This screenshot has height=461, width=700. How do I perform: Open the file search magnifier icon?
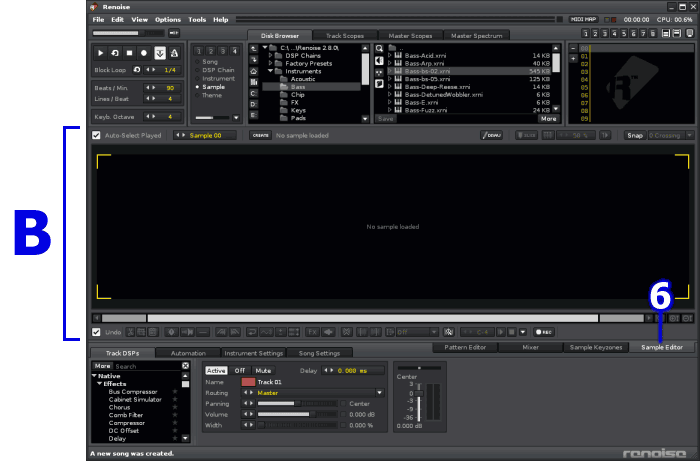[379, 49]
